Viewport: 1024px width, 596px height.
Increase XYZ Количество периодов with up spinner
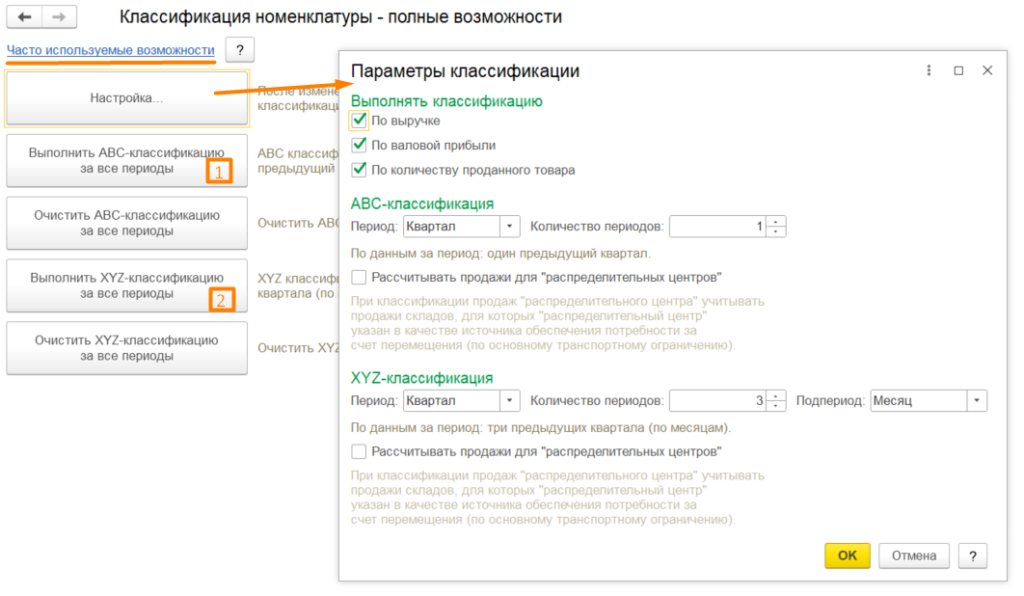(x=776, y=396)
